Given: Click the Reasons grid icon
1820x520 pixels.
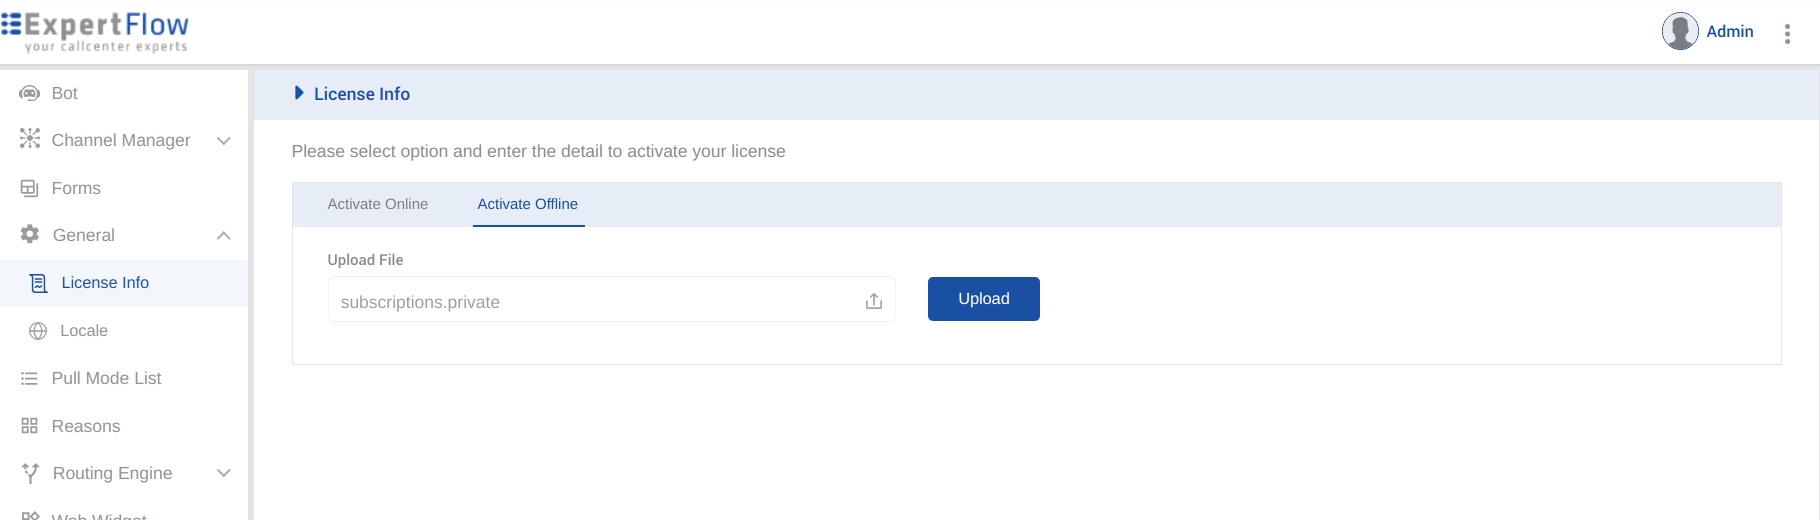Looking at the screenshot, I should click(30, 426).
